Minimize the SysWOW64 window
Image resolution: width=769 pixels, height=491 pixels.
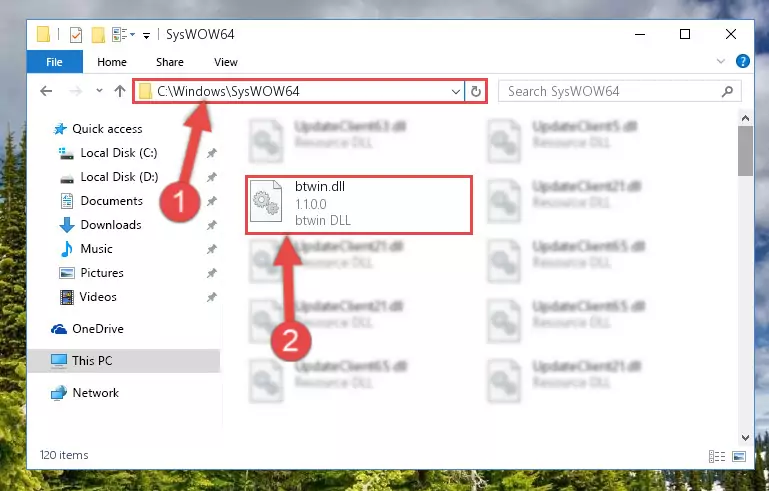pos(640,34)
